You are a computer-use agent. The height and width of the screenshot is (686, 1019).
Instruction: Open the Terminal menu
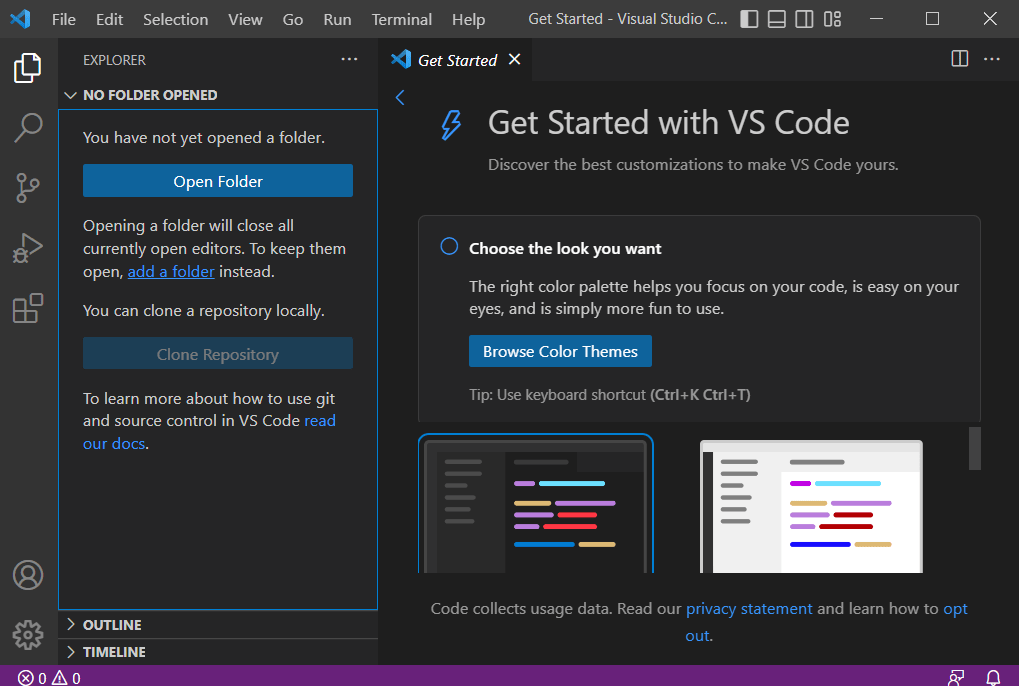tap(402, 19)
